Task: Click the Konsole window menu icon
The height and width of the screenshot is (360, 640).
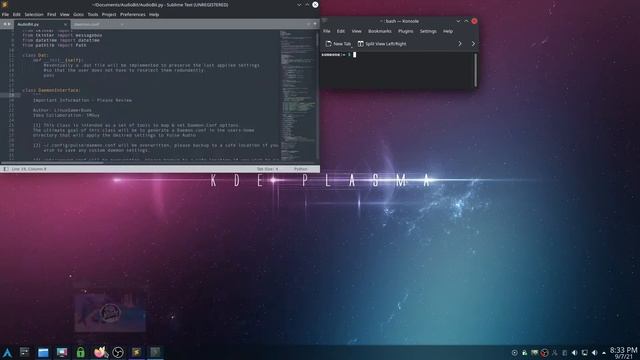Action: [x=324, y=20]
